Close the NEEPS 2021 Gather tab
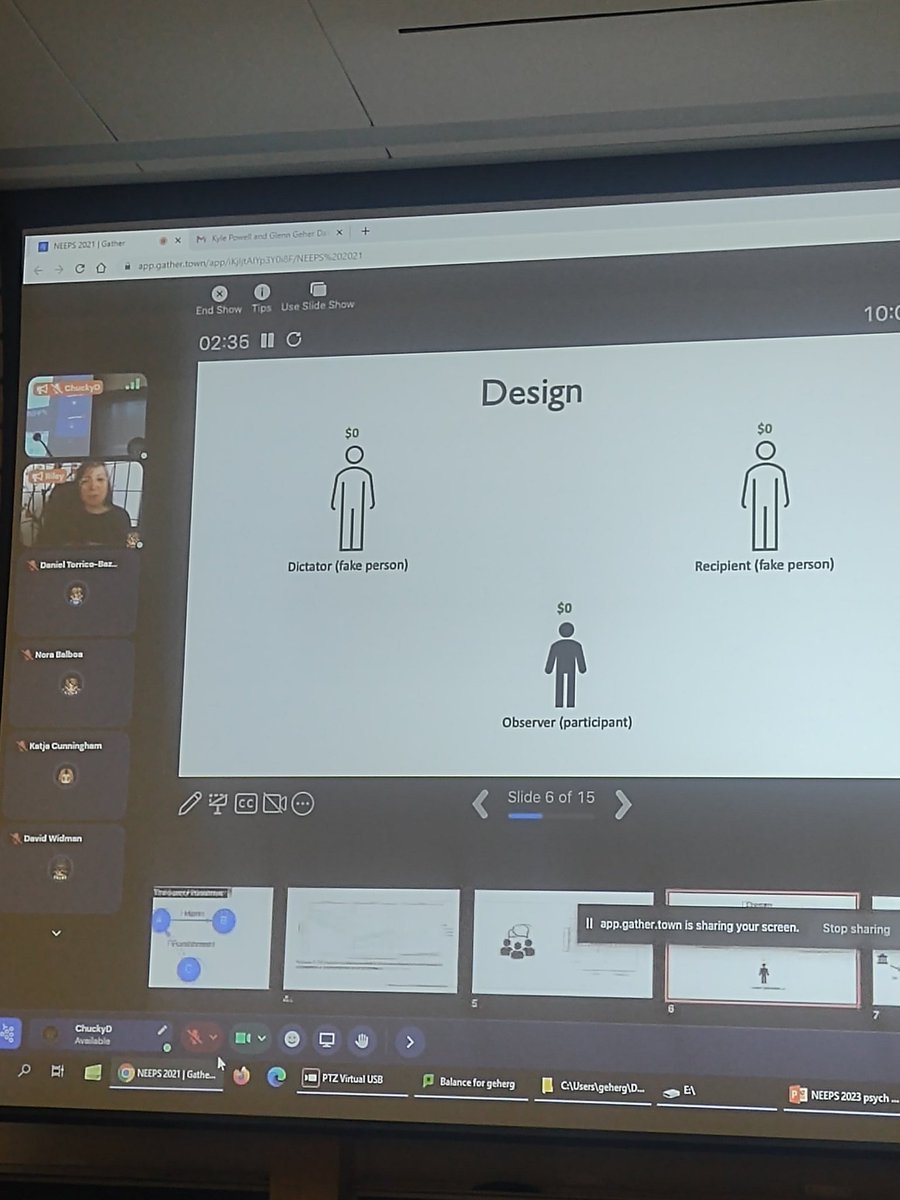This screenshot has width=900, height=1200. [x=177, y=241]
